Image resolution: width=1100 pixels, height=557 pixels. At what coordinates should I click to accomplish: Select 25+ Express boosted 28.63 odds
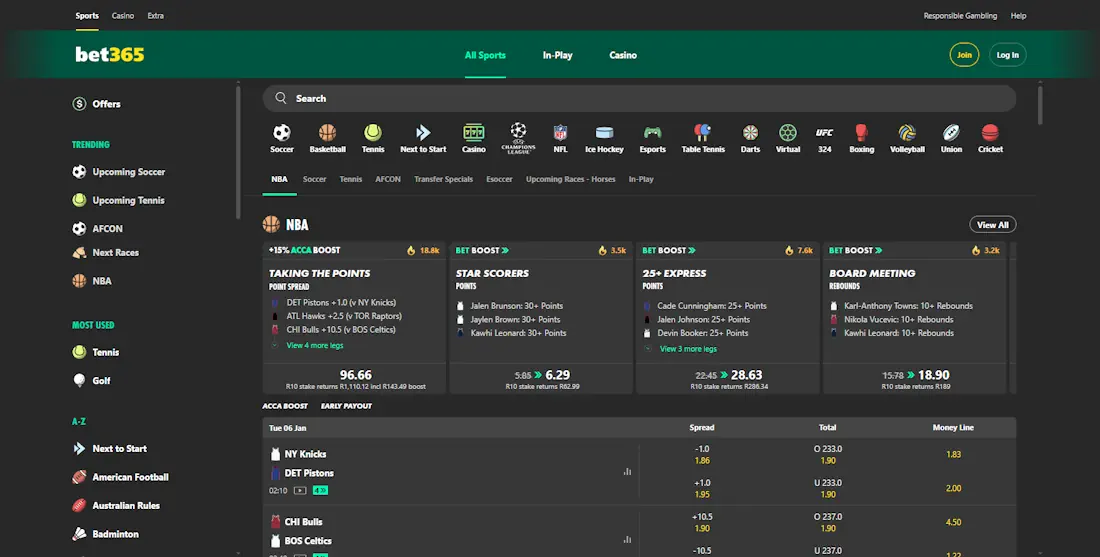click(x=729, y=379)
